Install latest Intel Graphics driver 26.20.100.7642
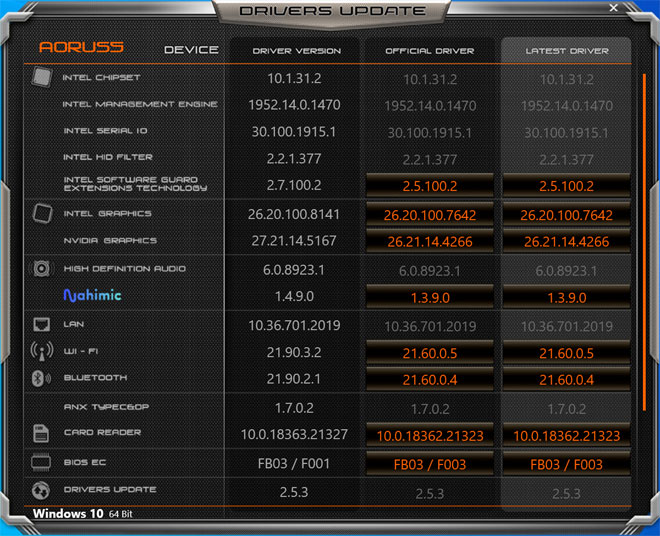The width and height of the screenshot is (660, 536). pos(566,215)
